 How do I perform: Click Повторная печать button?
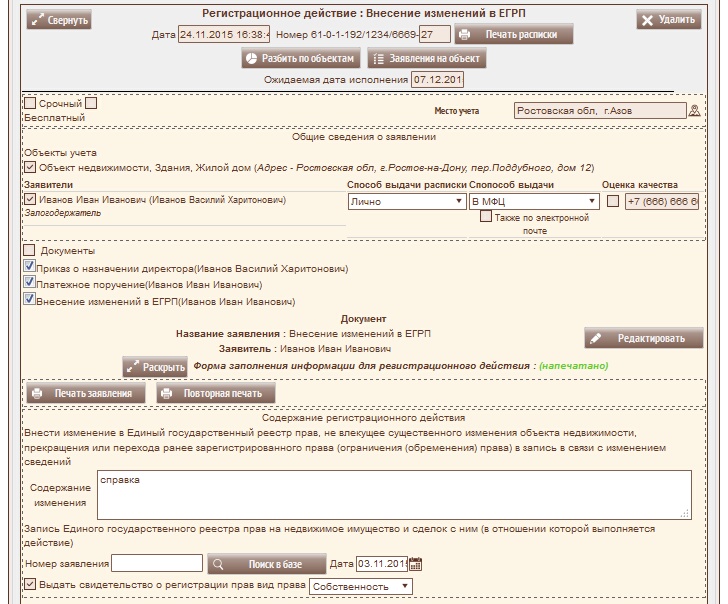(208, 394)
